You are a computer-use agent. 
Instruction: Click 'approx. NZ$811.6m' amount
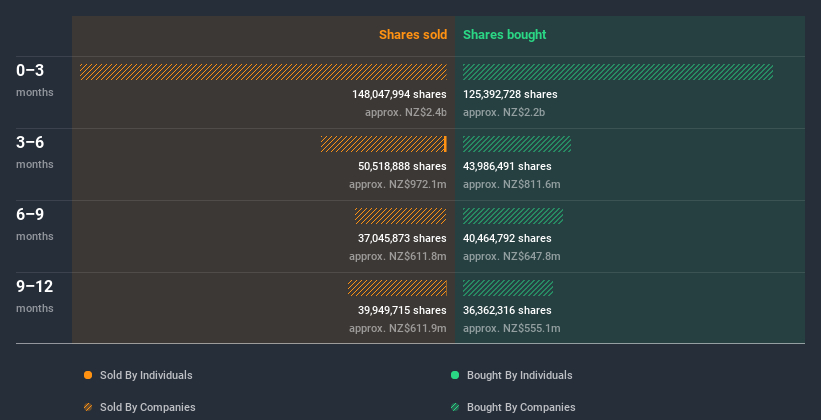tap(512, 184)
